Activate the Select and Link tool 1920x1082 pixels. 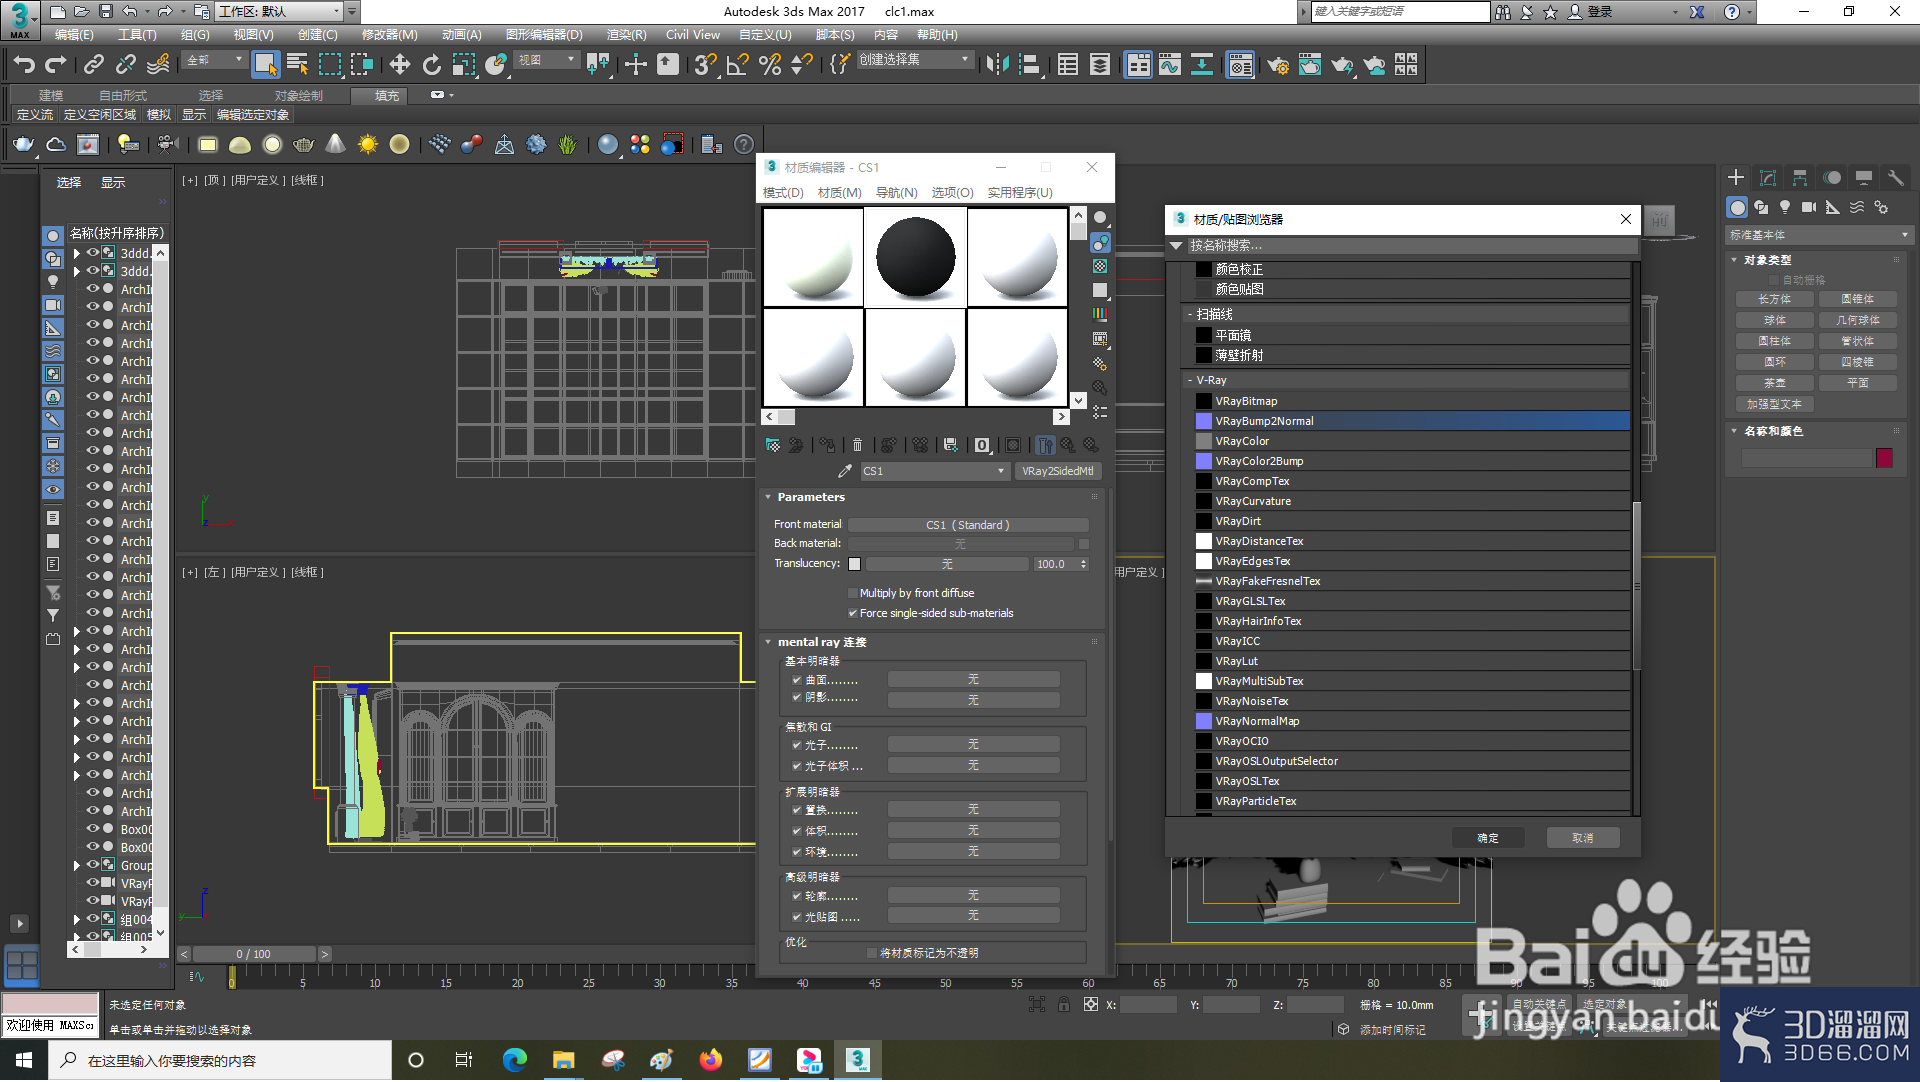(93, 65)
